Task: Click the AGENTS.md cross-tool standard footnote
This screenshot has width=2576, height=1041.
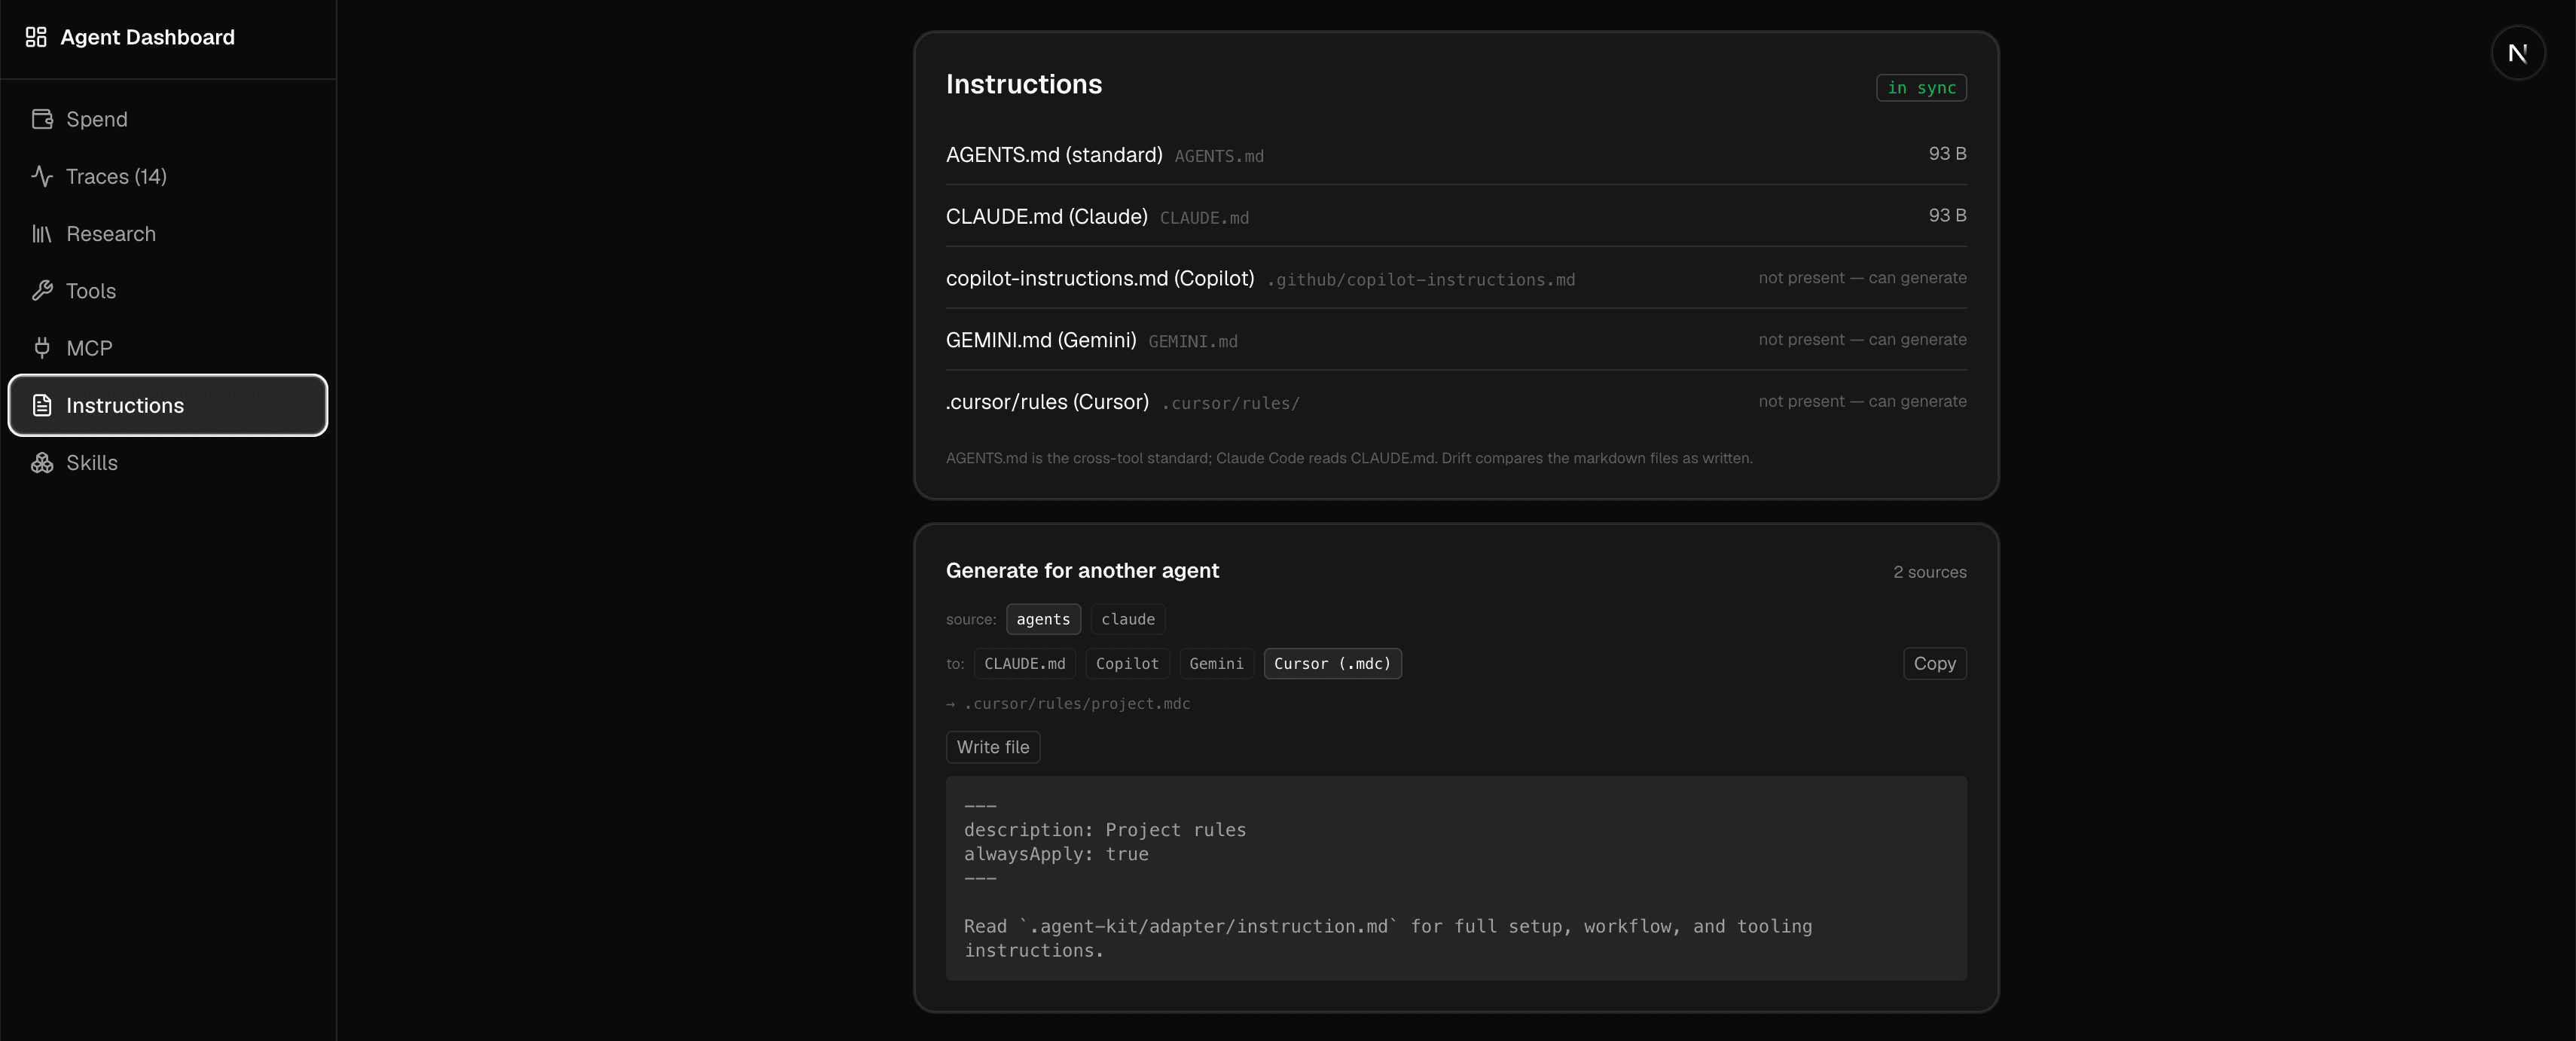Action: click(1349, 458)
